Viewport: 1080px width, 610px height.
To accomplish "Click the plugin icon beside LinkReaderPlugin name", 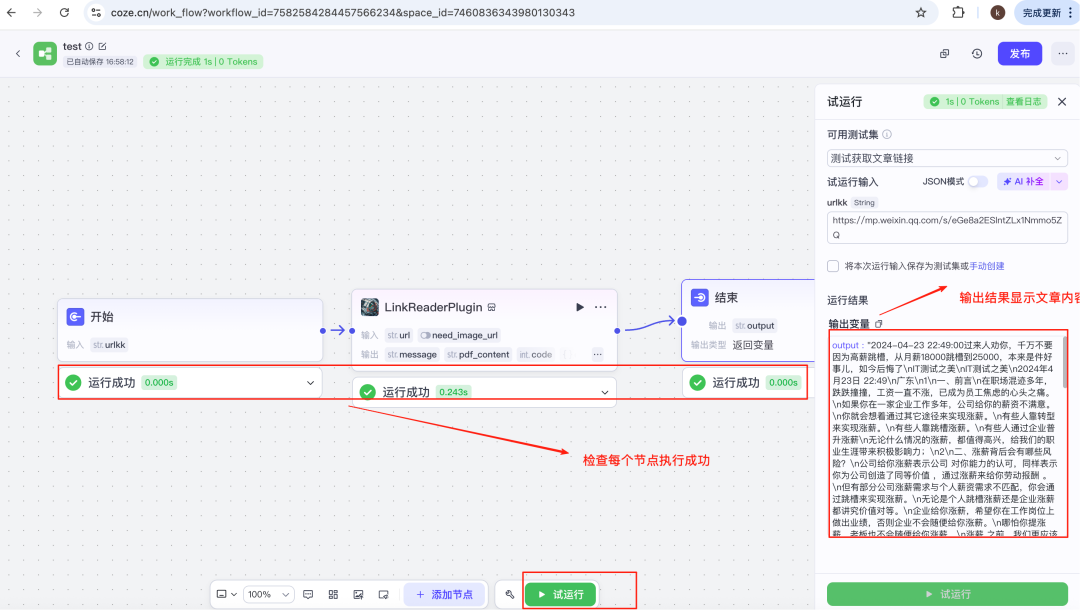I will pos(492,307).
